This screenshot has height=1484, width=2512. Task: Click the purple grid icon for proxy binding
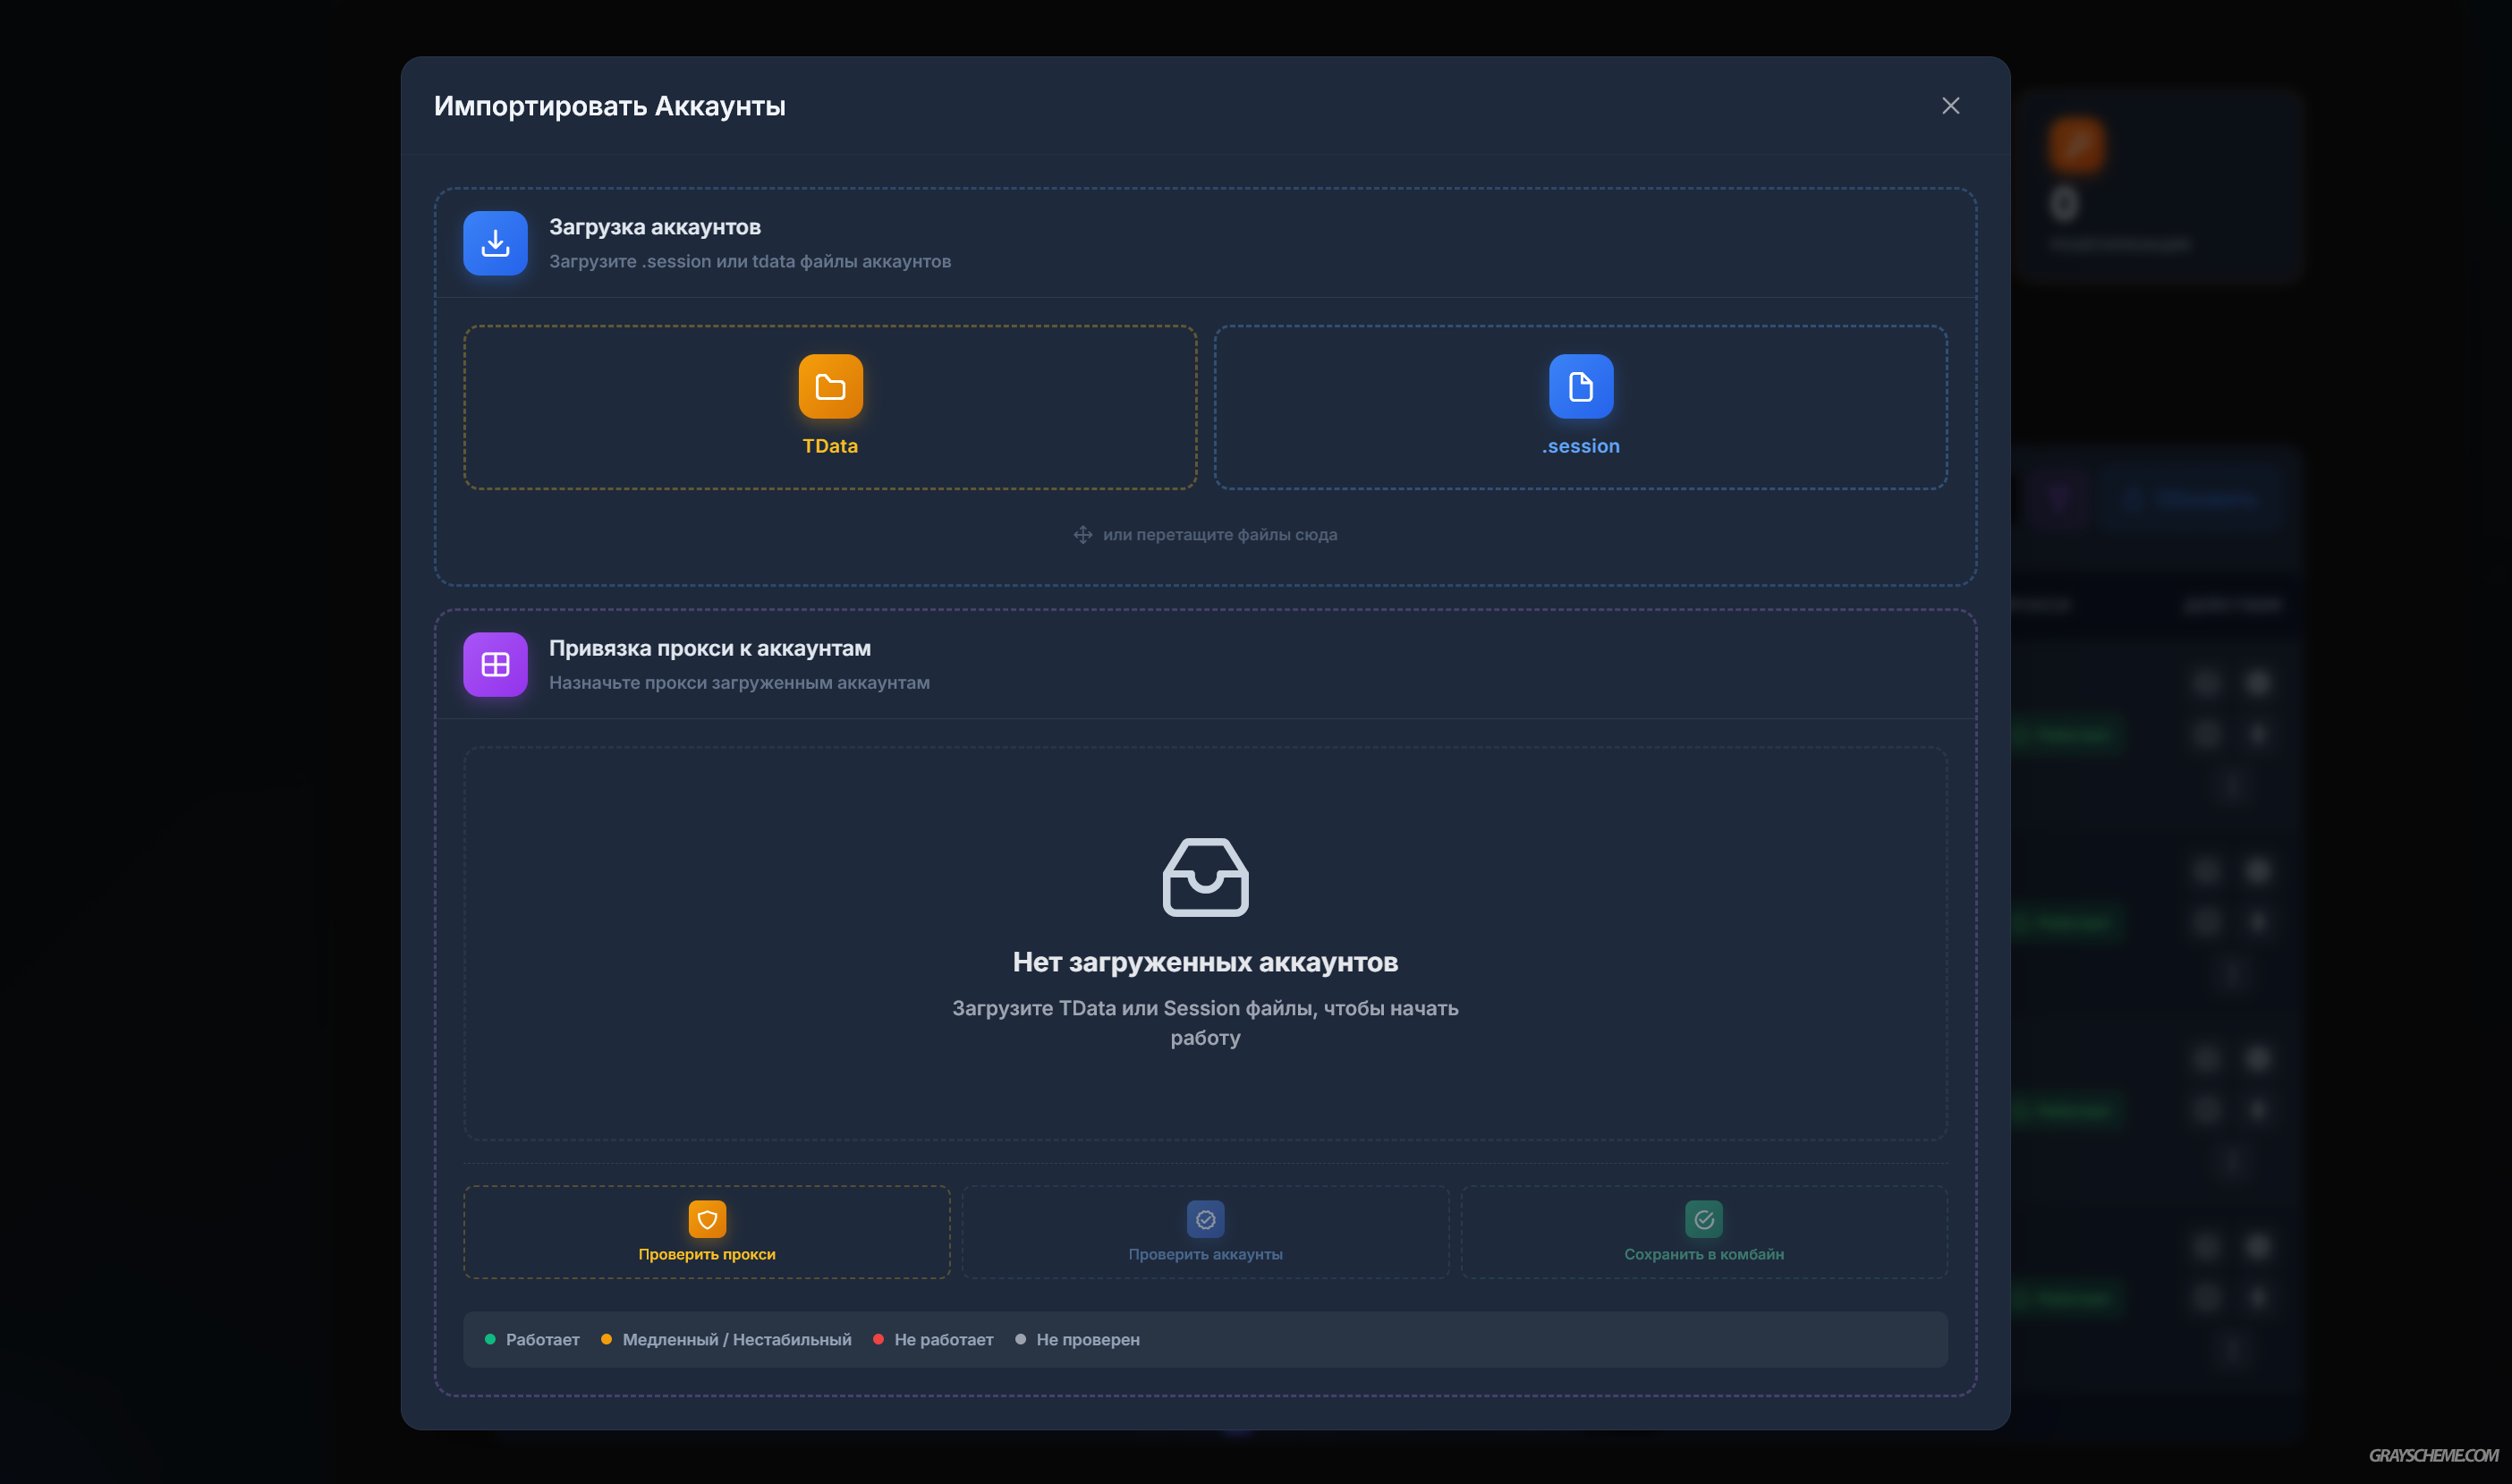pyautogui.click(x=495, y=664)
